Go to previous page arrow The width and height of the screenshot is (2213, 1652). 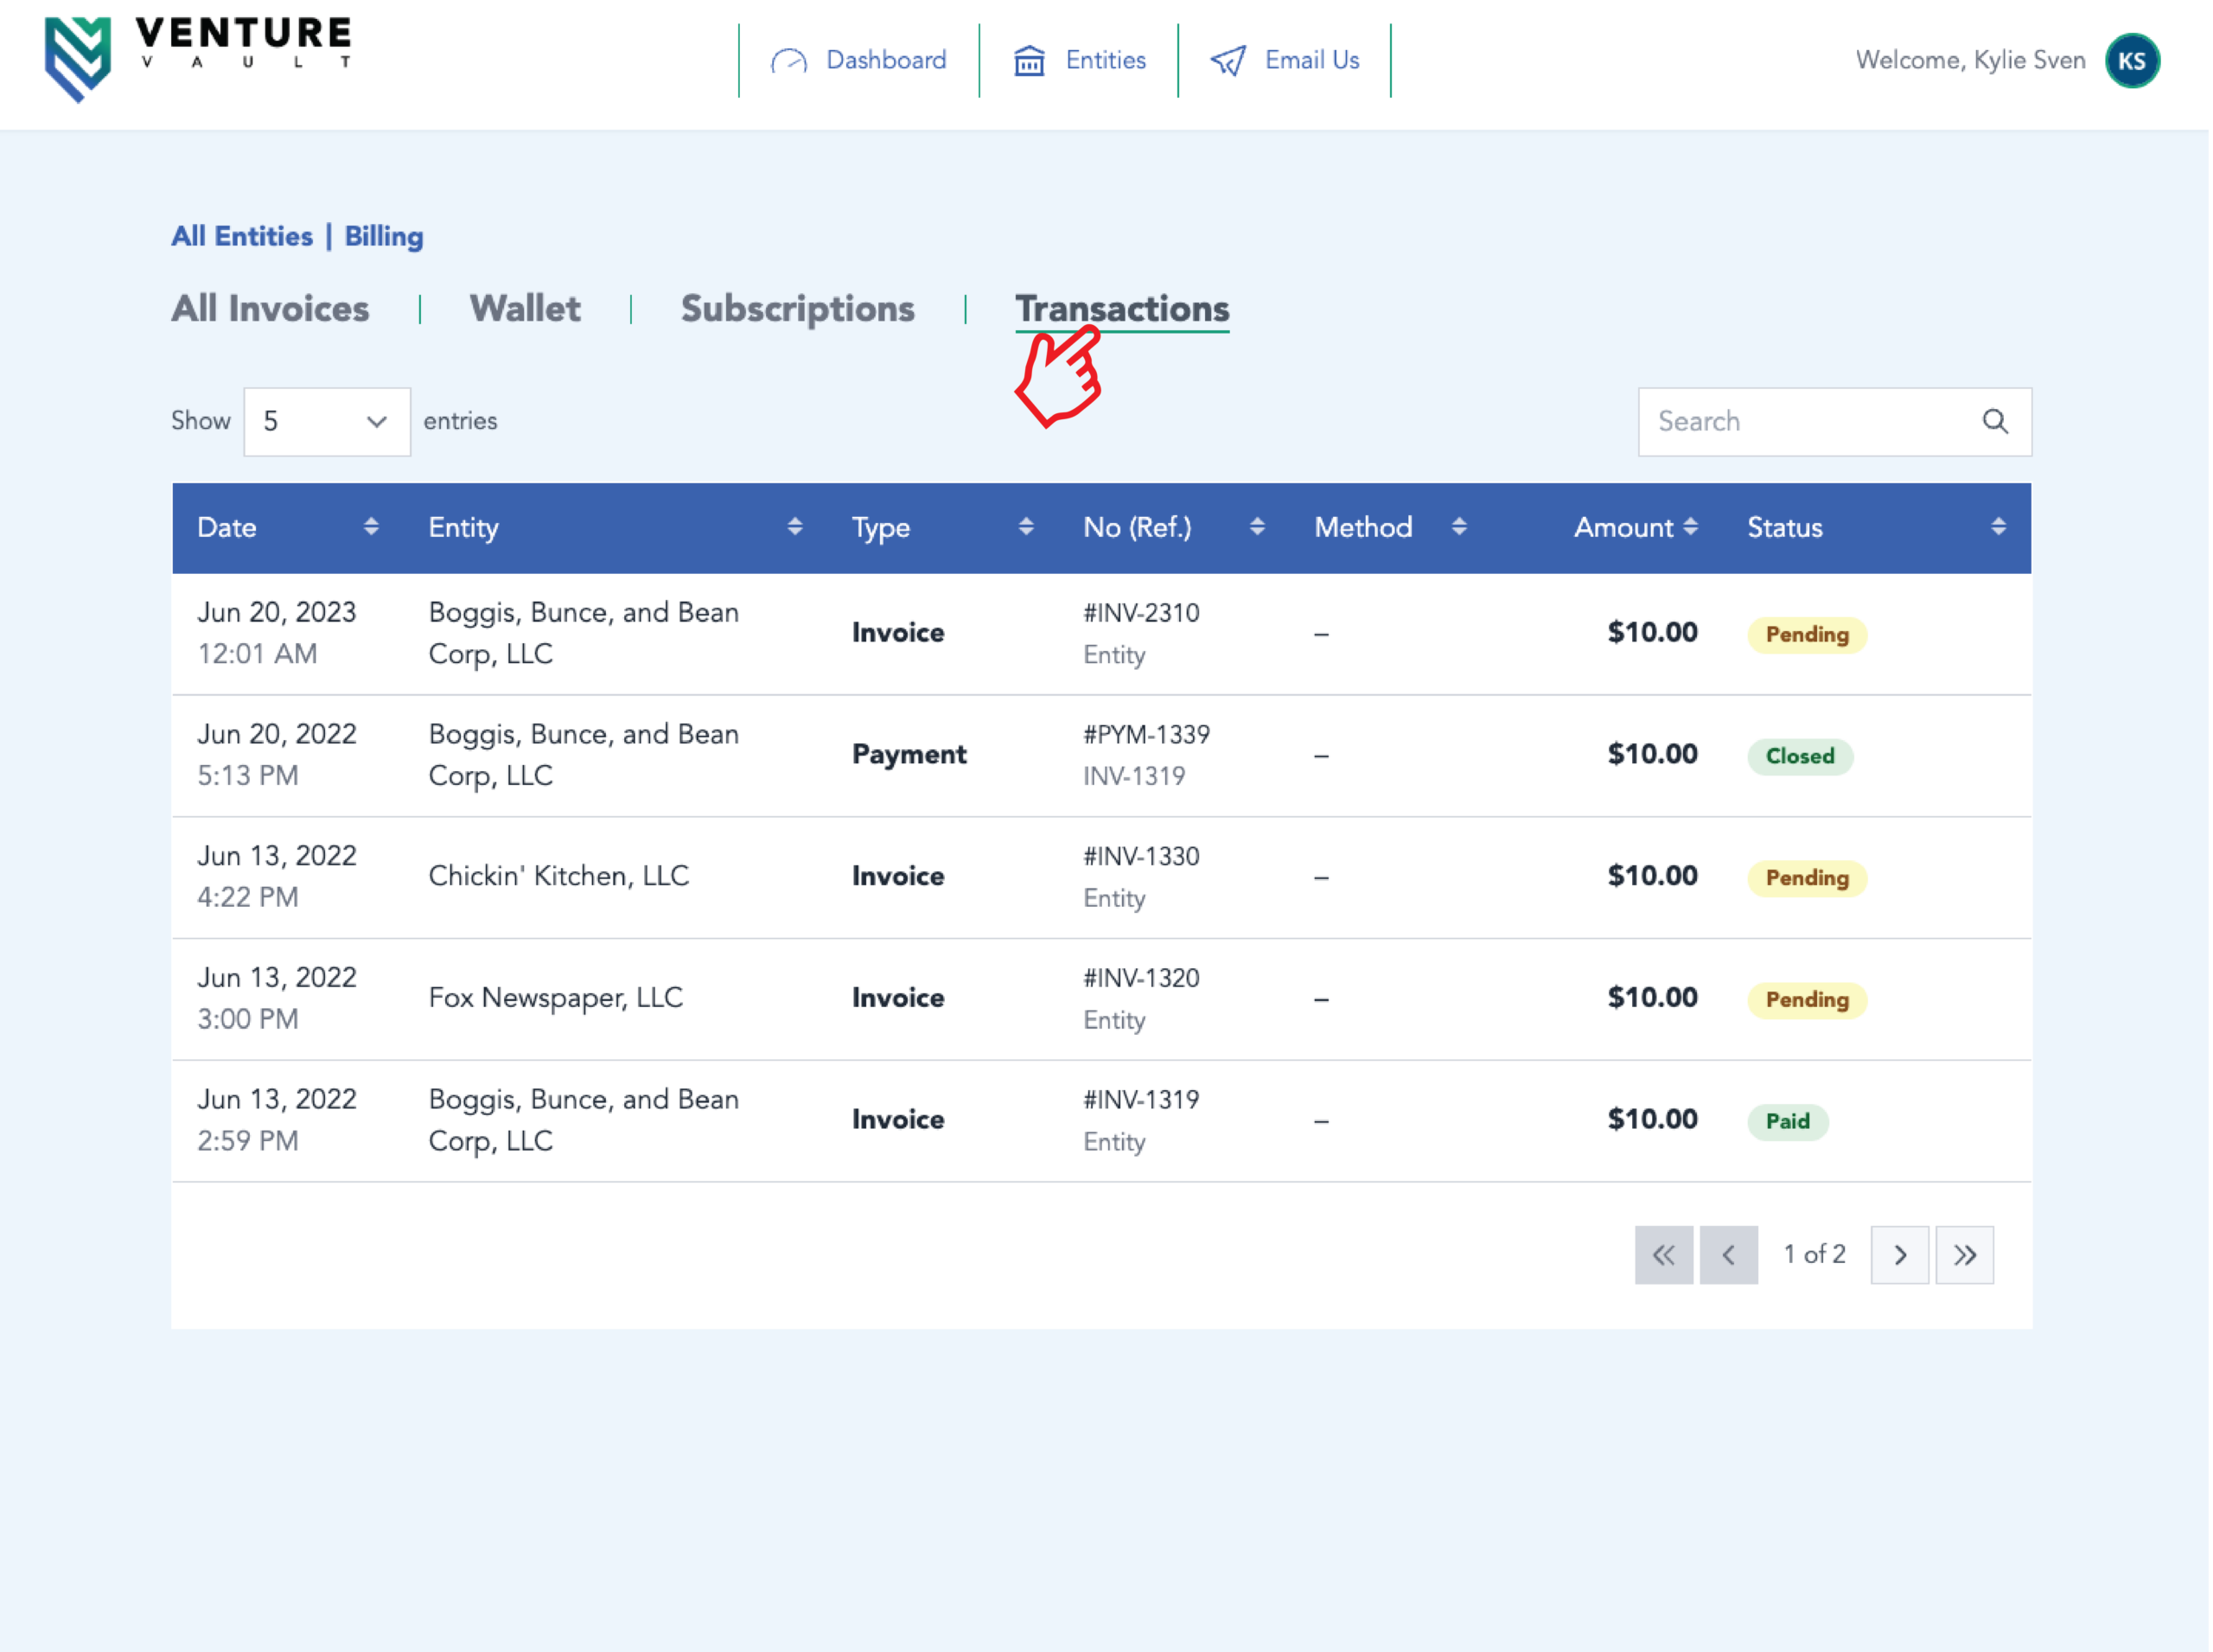pos(1728,1255)
